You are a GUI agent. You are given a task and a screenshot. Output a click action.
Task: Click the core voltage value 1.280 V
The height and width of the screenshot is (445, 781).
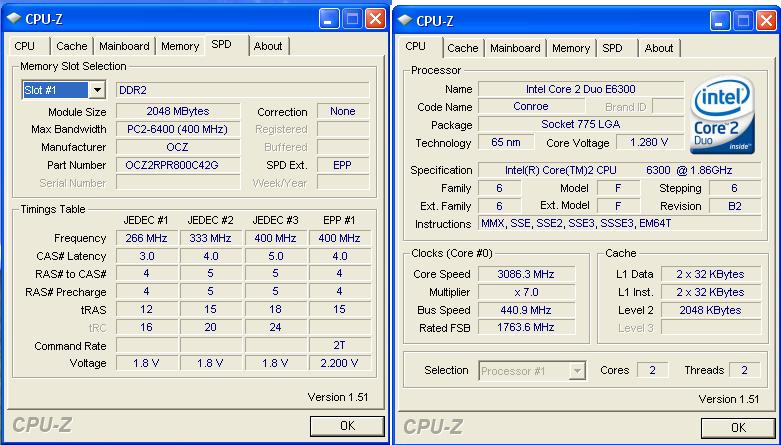pos(650,142)
